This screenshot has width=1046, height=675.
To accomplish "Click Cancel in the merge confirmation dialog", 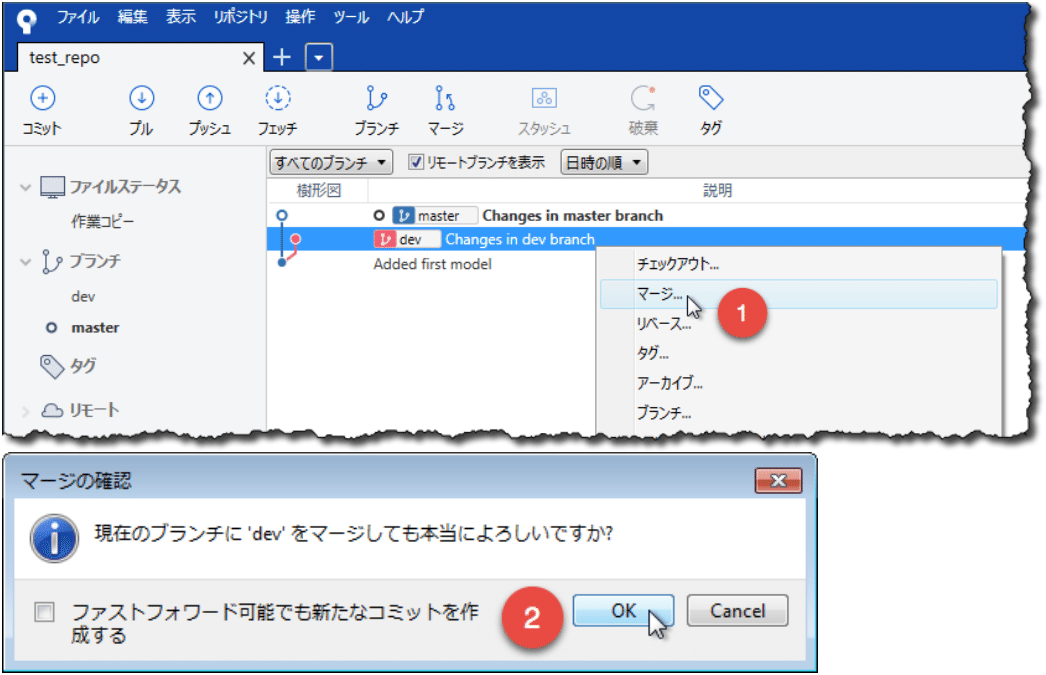I will click(x=737, y=611).
